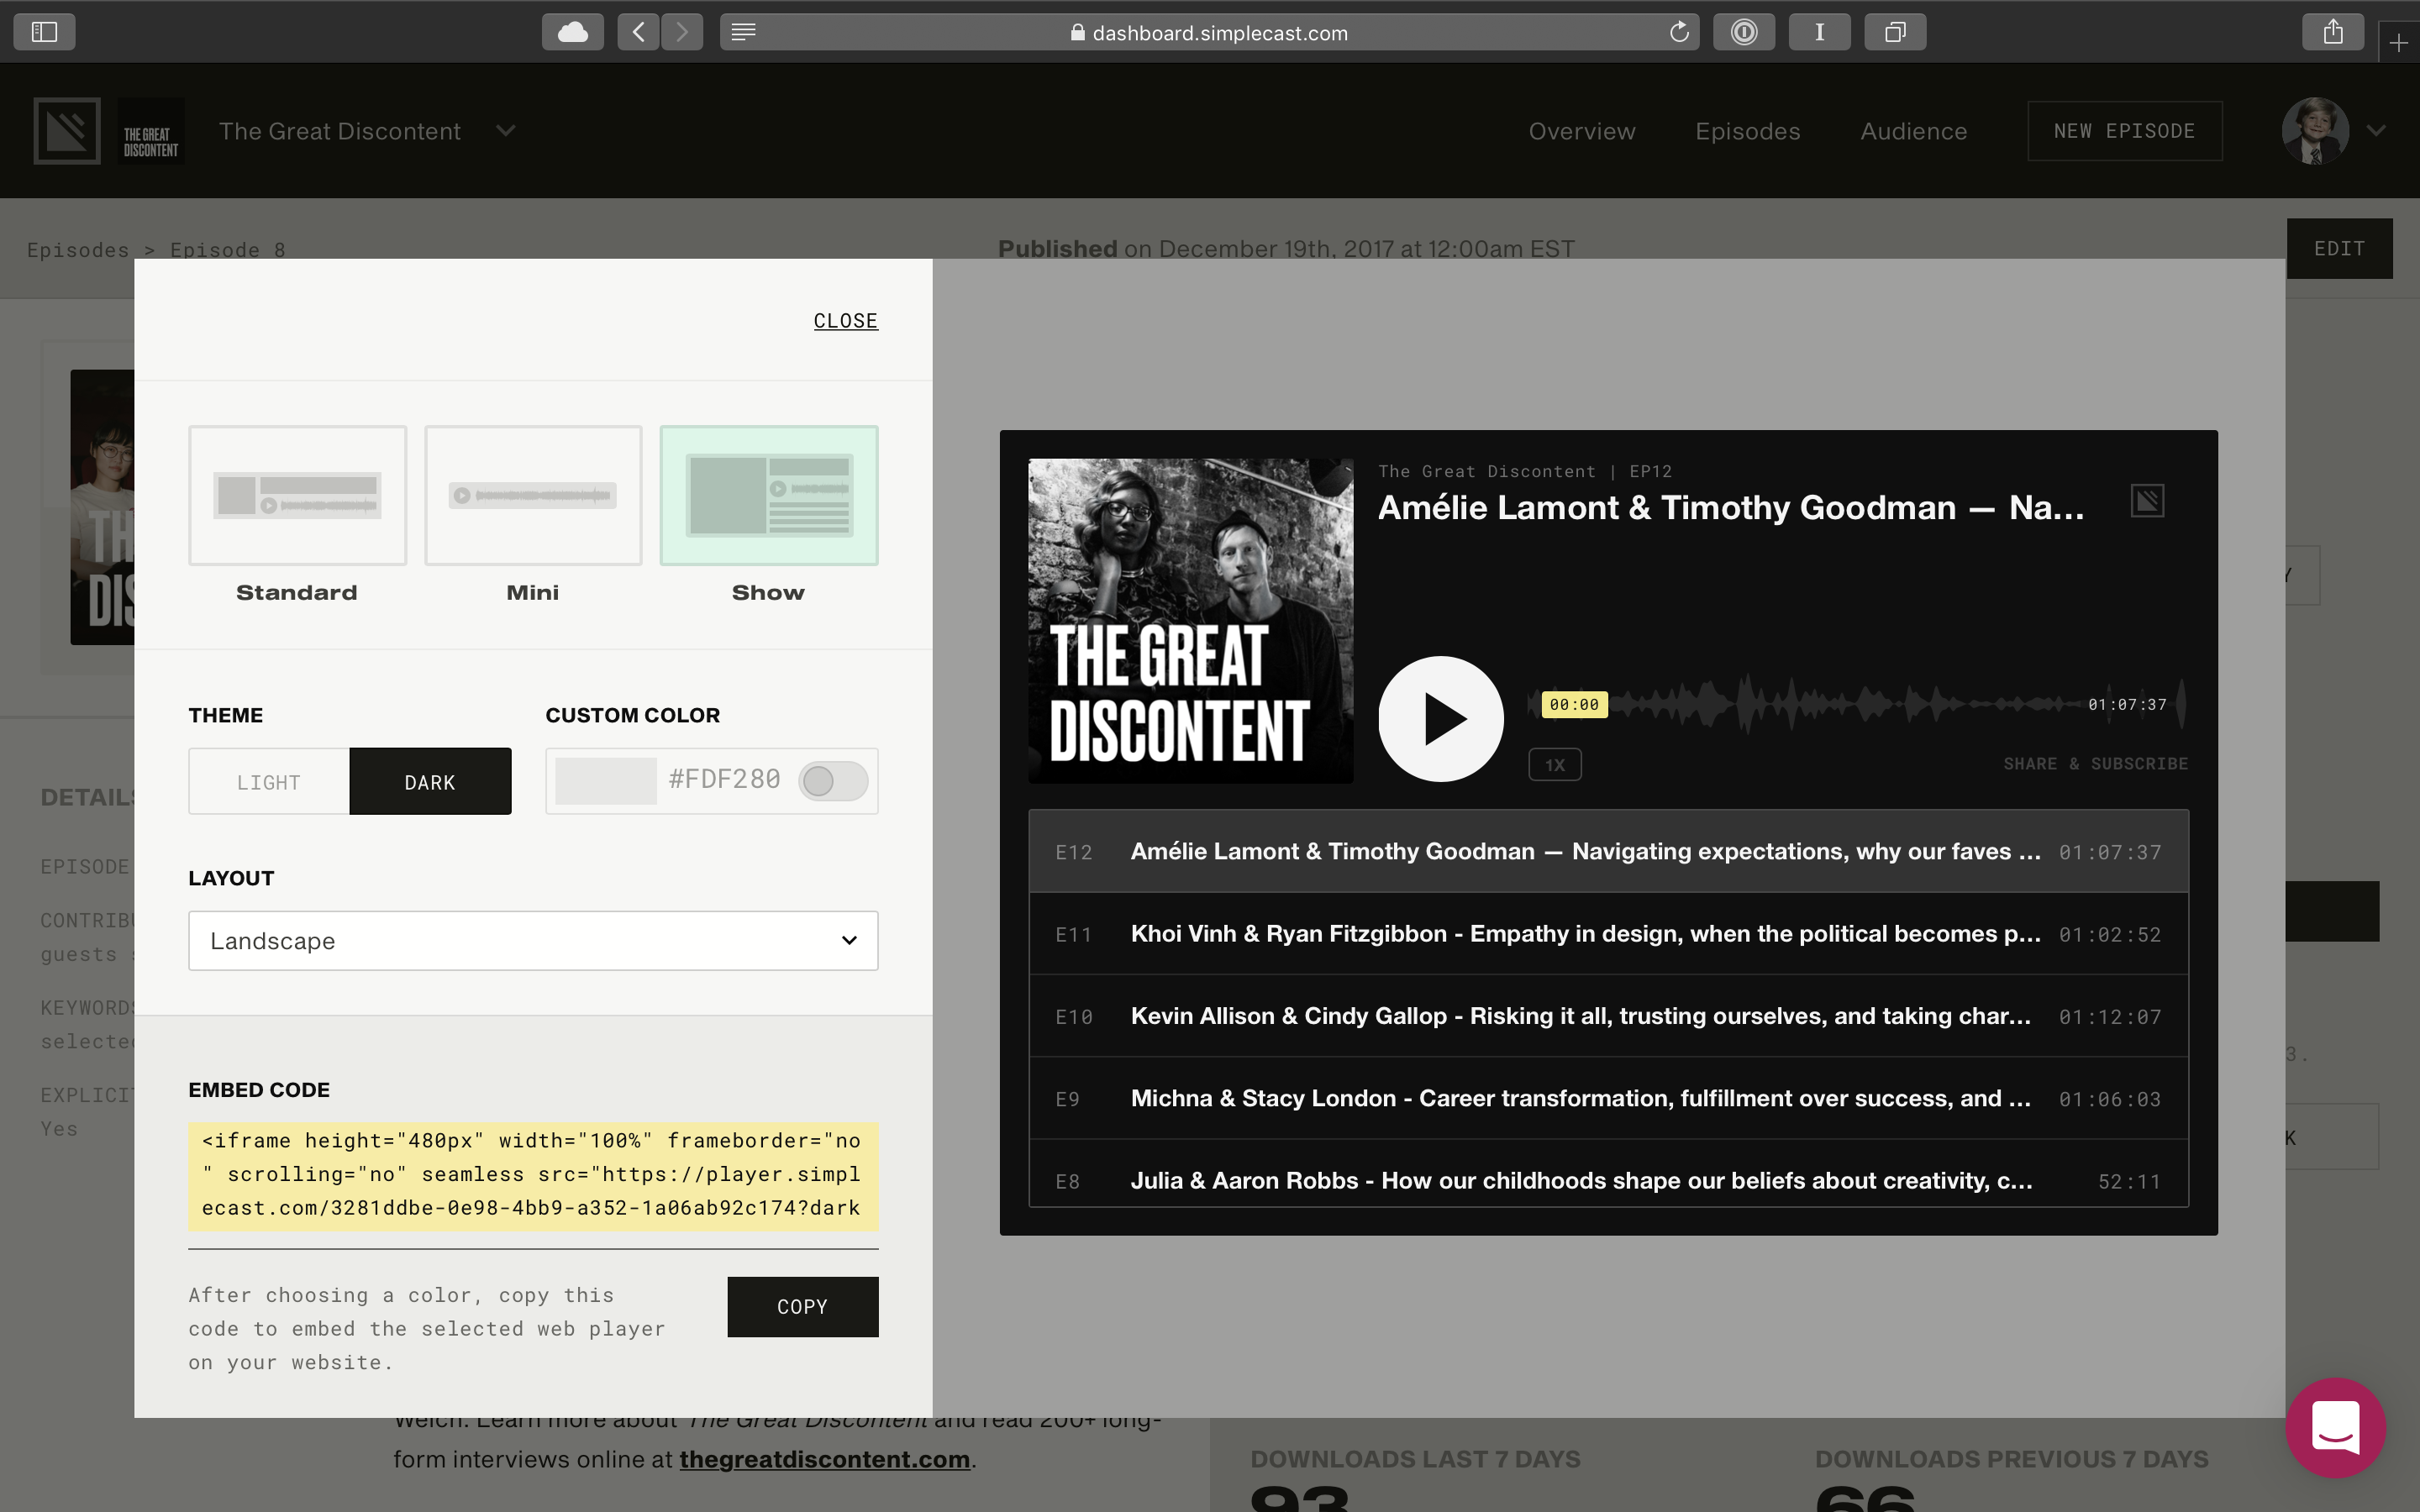Expand the user avatar account menu
Viewport: 2420px width, 1512px height.
(x=2377, y=131)
